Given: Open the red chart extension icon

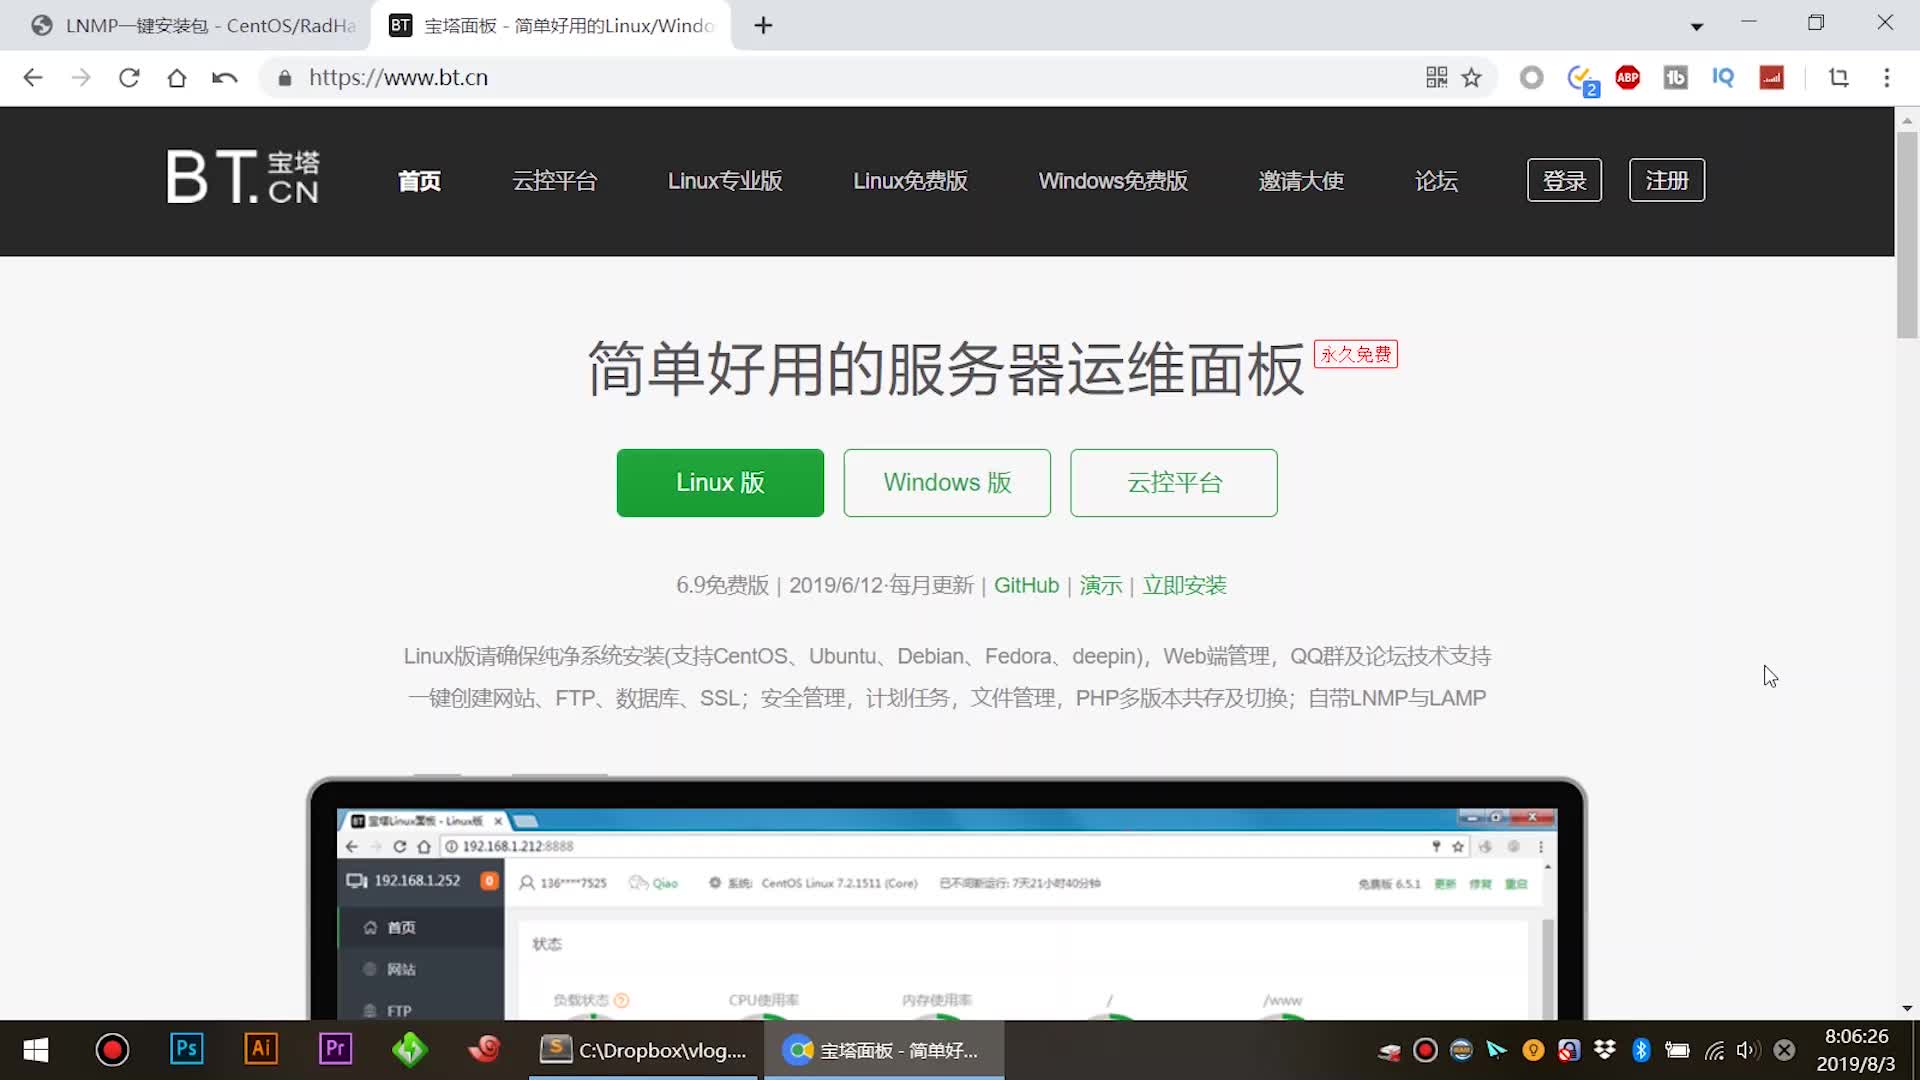Looking at the screenshot, I should (1772, 78).
